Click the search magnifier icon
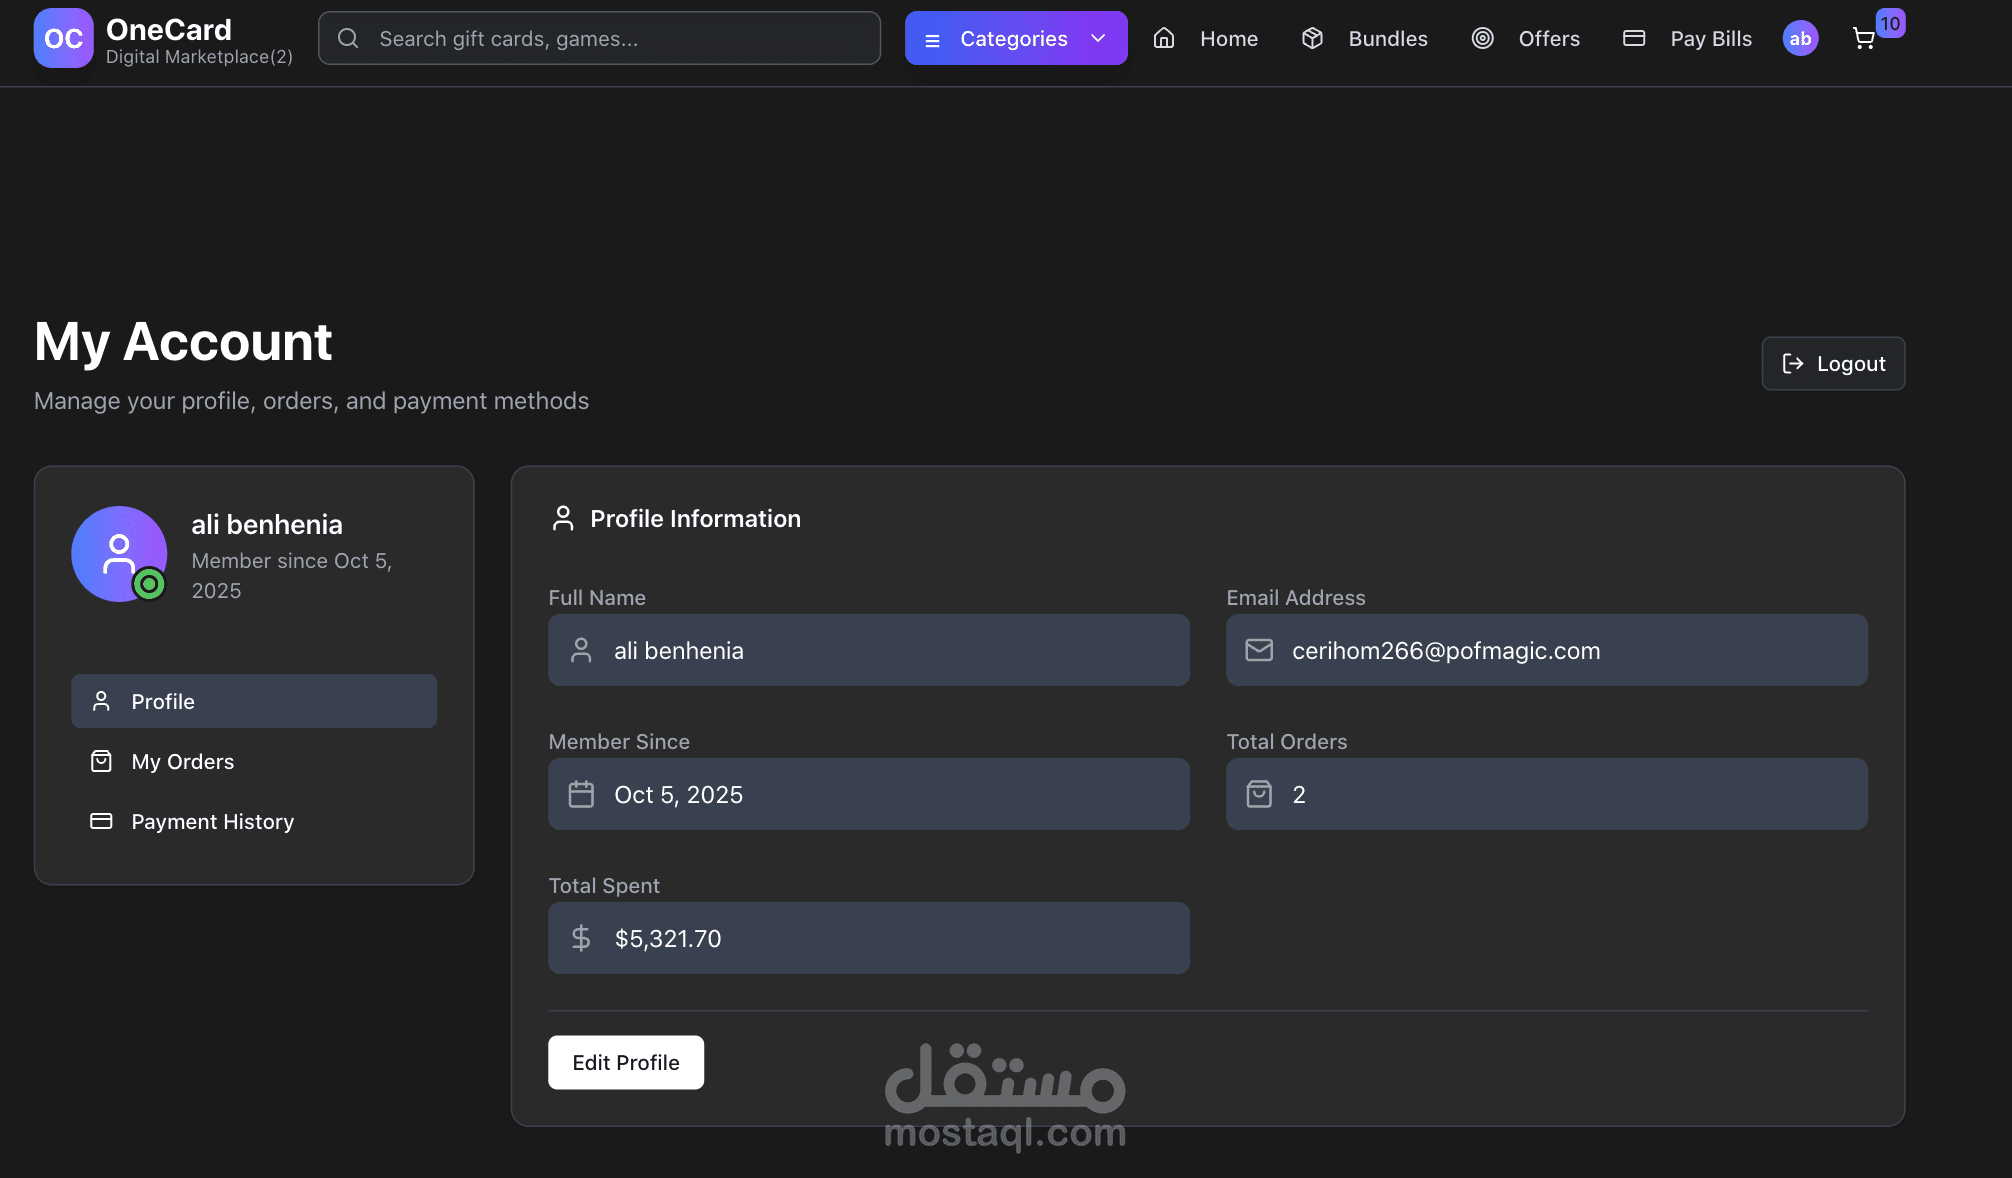 [348, 39]
